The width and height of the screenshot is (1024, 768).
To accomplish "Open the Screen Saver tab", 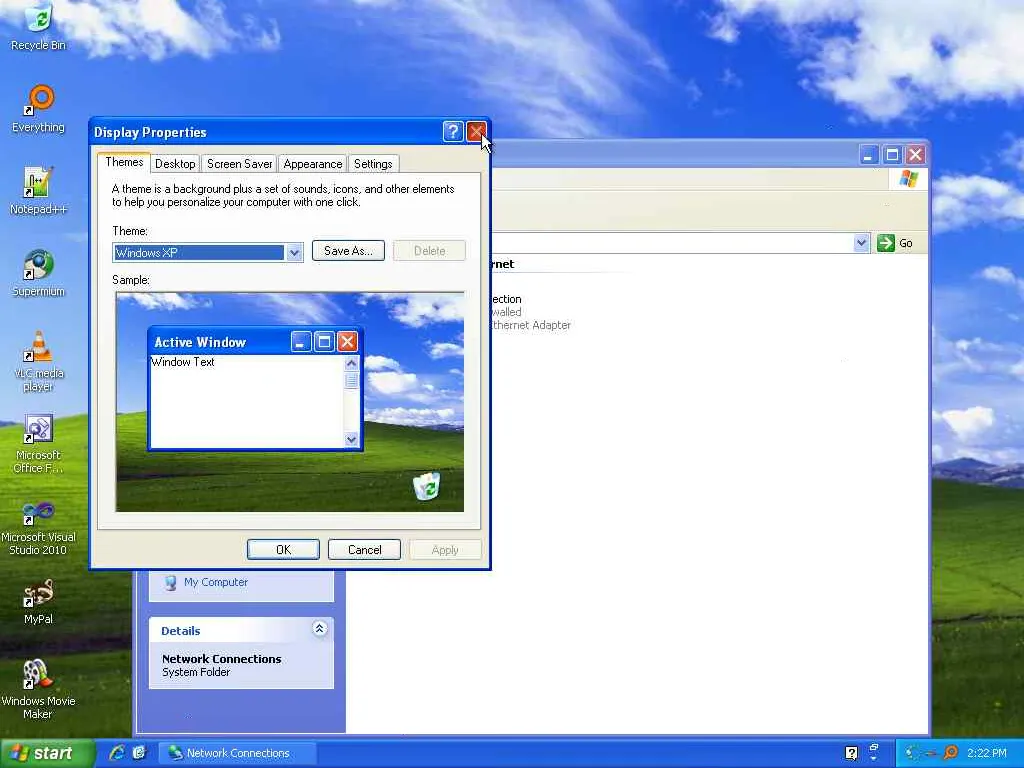I will pos(240,164).
